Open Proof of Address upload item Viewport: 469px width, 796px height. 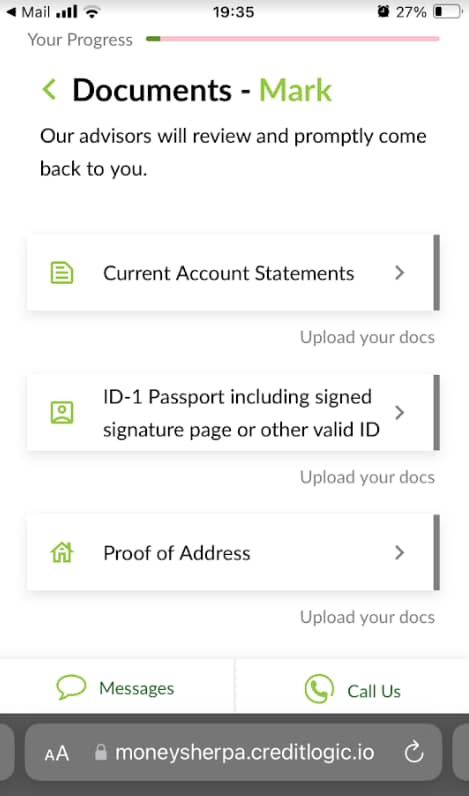tap(233, 552)
